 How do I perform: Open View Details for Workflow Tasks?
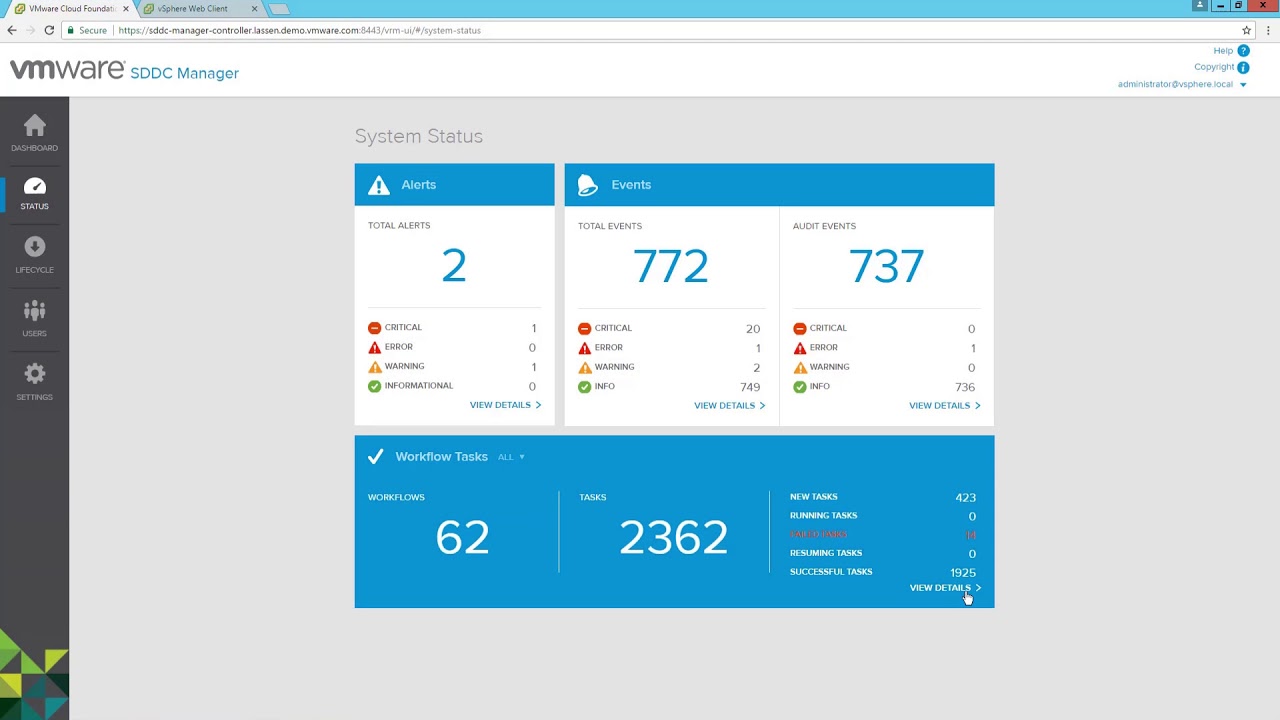[944, 588]
